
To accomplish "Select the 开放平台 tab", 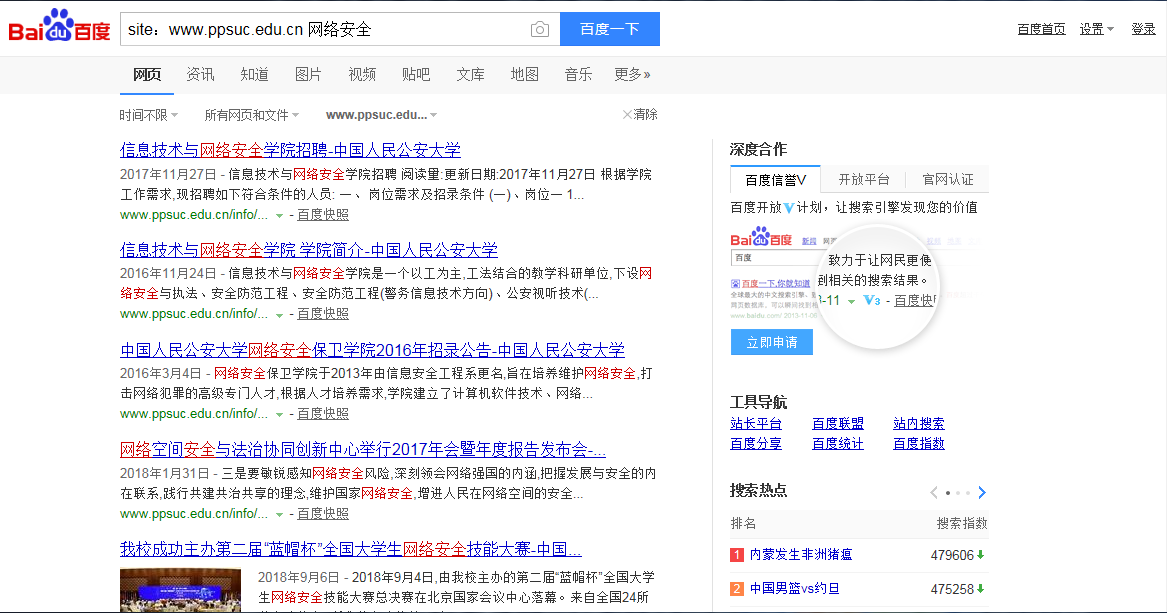I will [x=863, y=180].
